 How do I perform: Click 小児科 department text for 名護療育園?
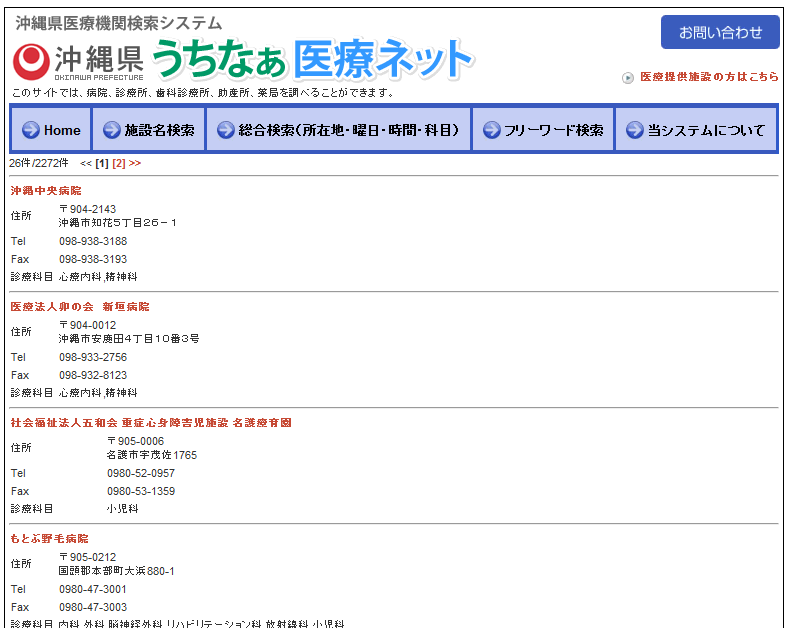coord(122,509)
